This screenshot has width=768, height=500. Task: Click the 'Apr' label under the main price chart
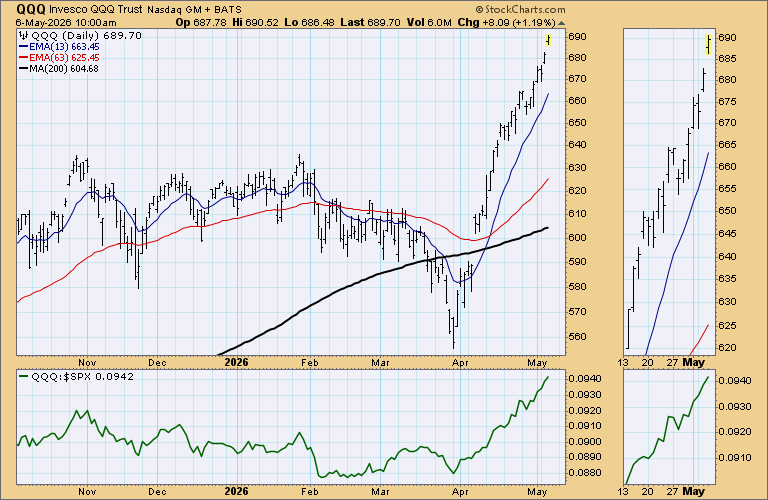[x=460, y=363]
